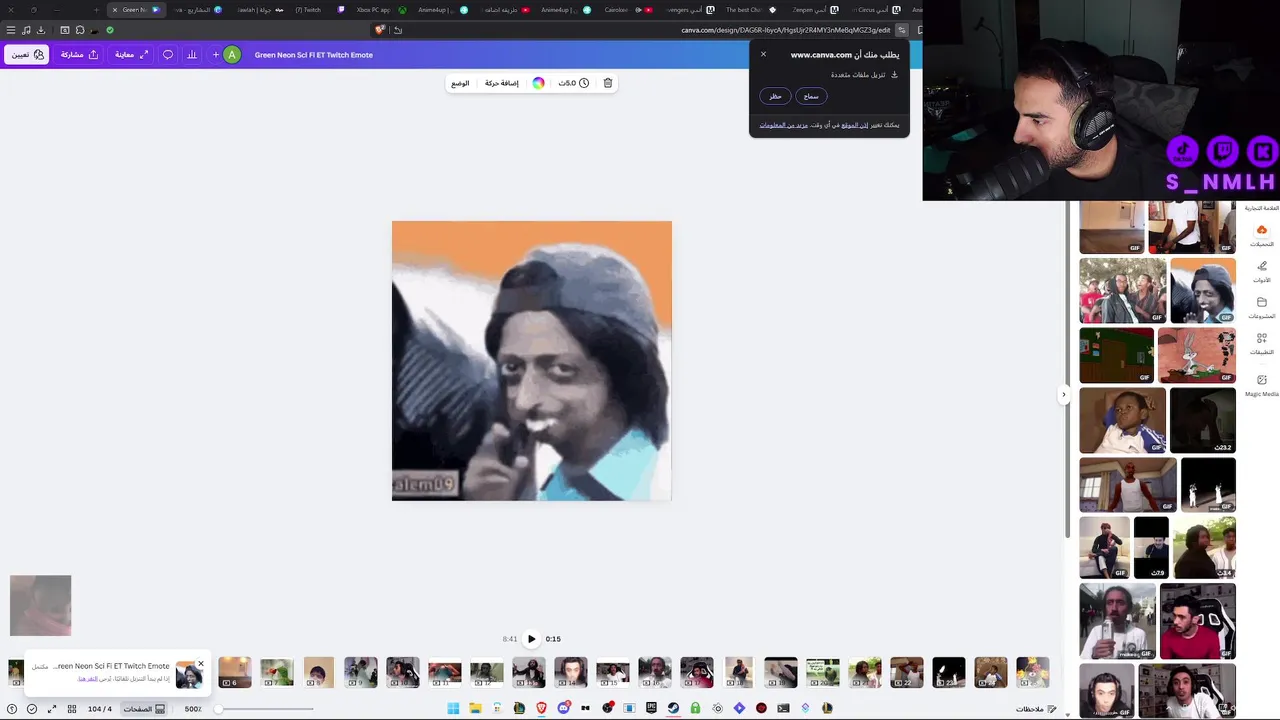
Task: Select timeline page thumbnail 9
Action: (x=361, y=673)
